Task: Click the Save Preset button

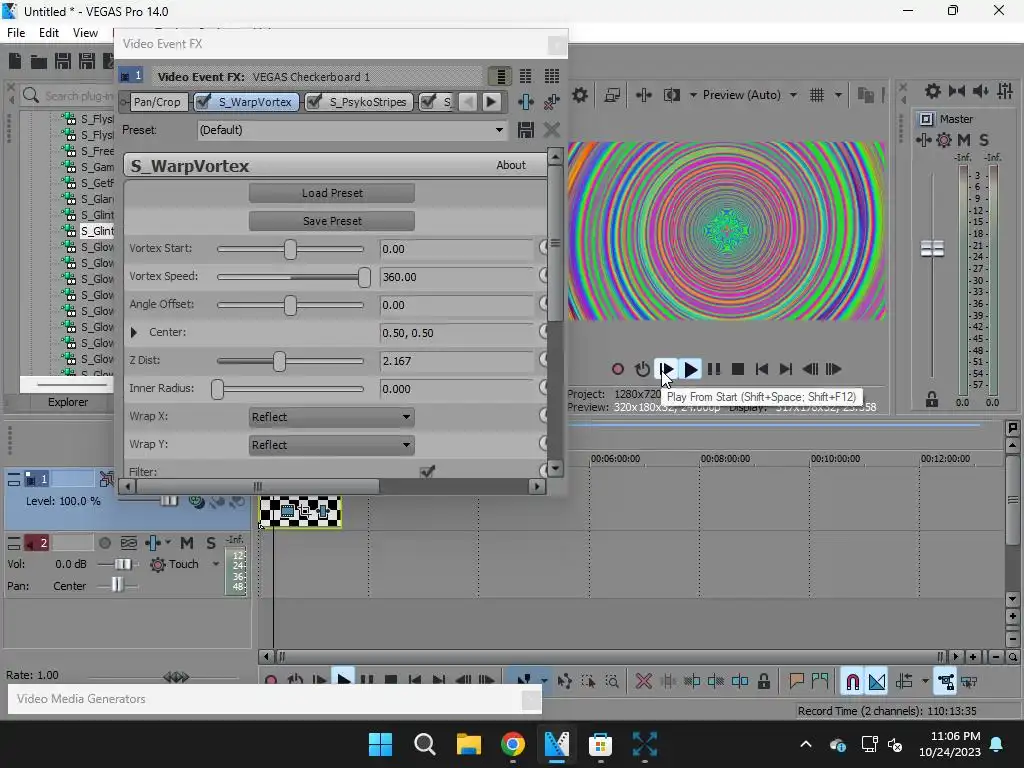Action: pos(332,221)
